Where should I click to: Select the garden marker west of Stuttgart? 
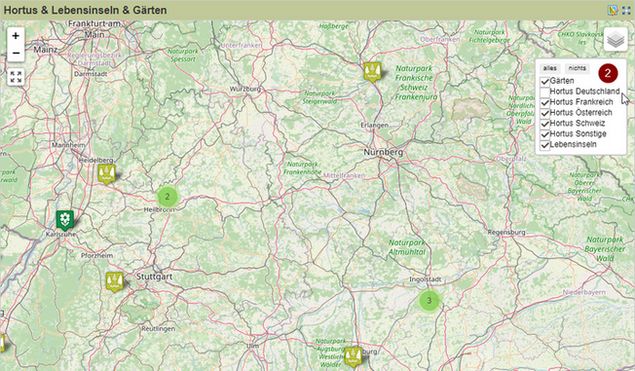click(x=115, y=282)
